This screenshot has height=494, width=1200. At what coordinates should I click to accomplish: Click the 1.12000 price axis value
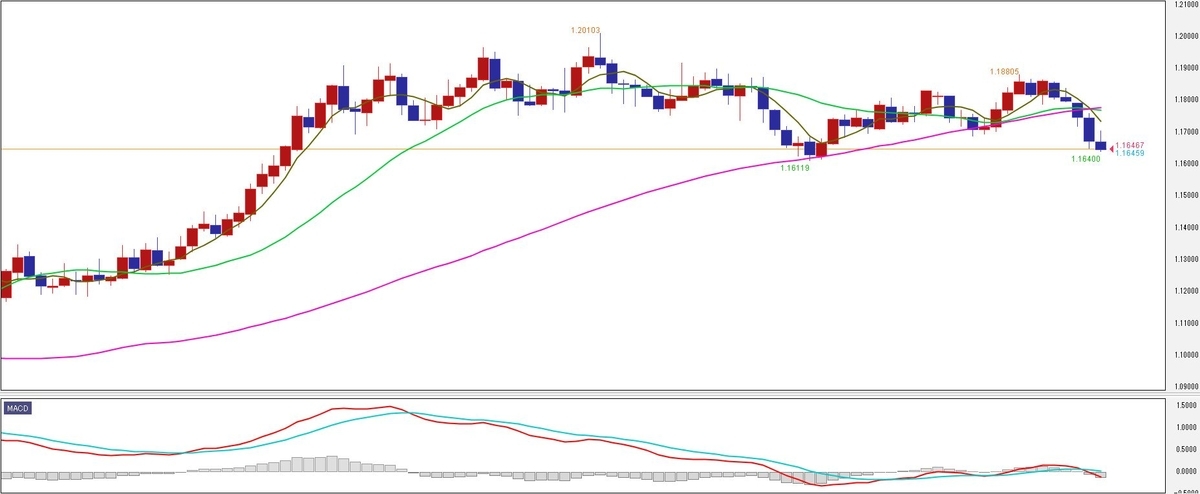[x=1184, y=291]
